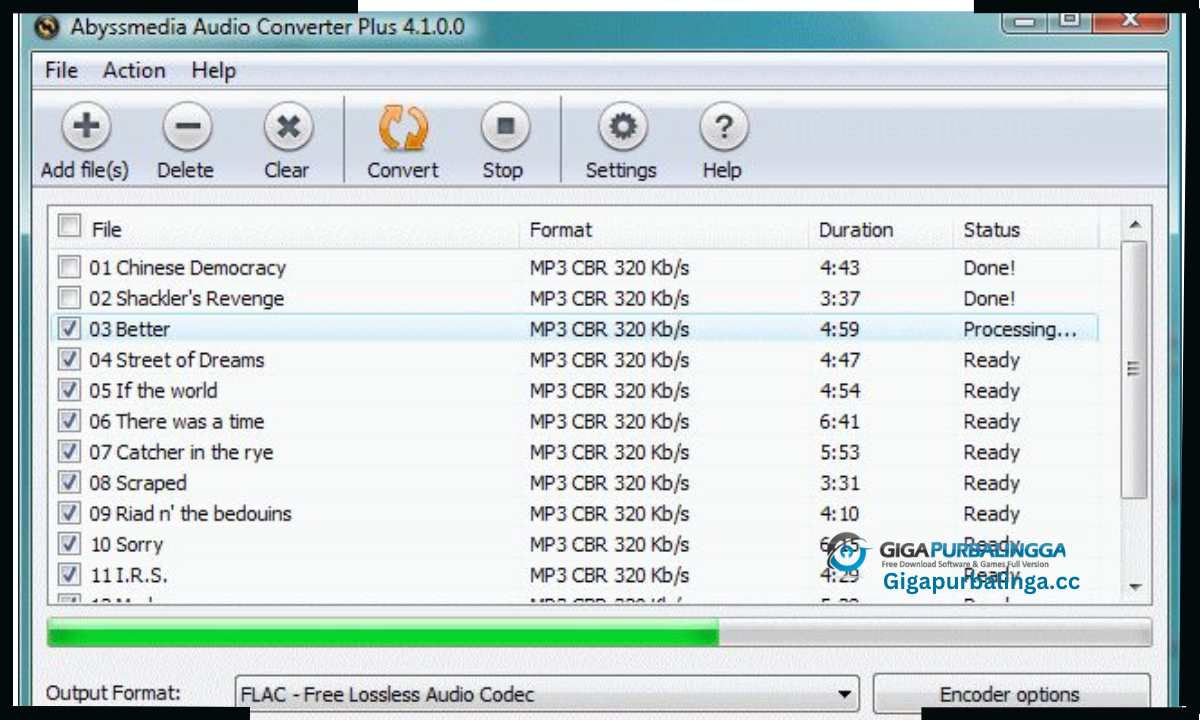Sort by the Duration column header

[856, 230]
